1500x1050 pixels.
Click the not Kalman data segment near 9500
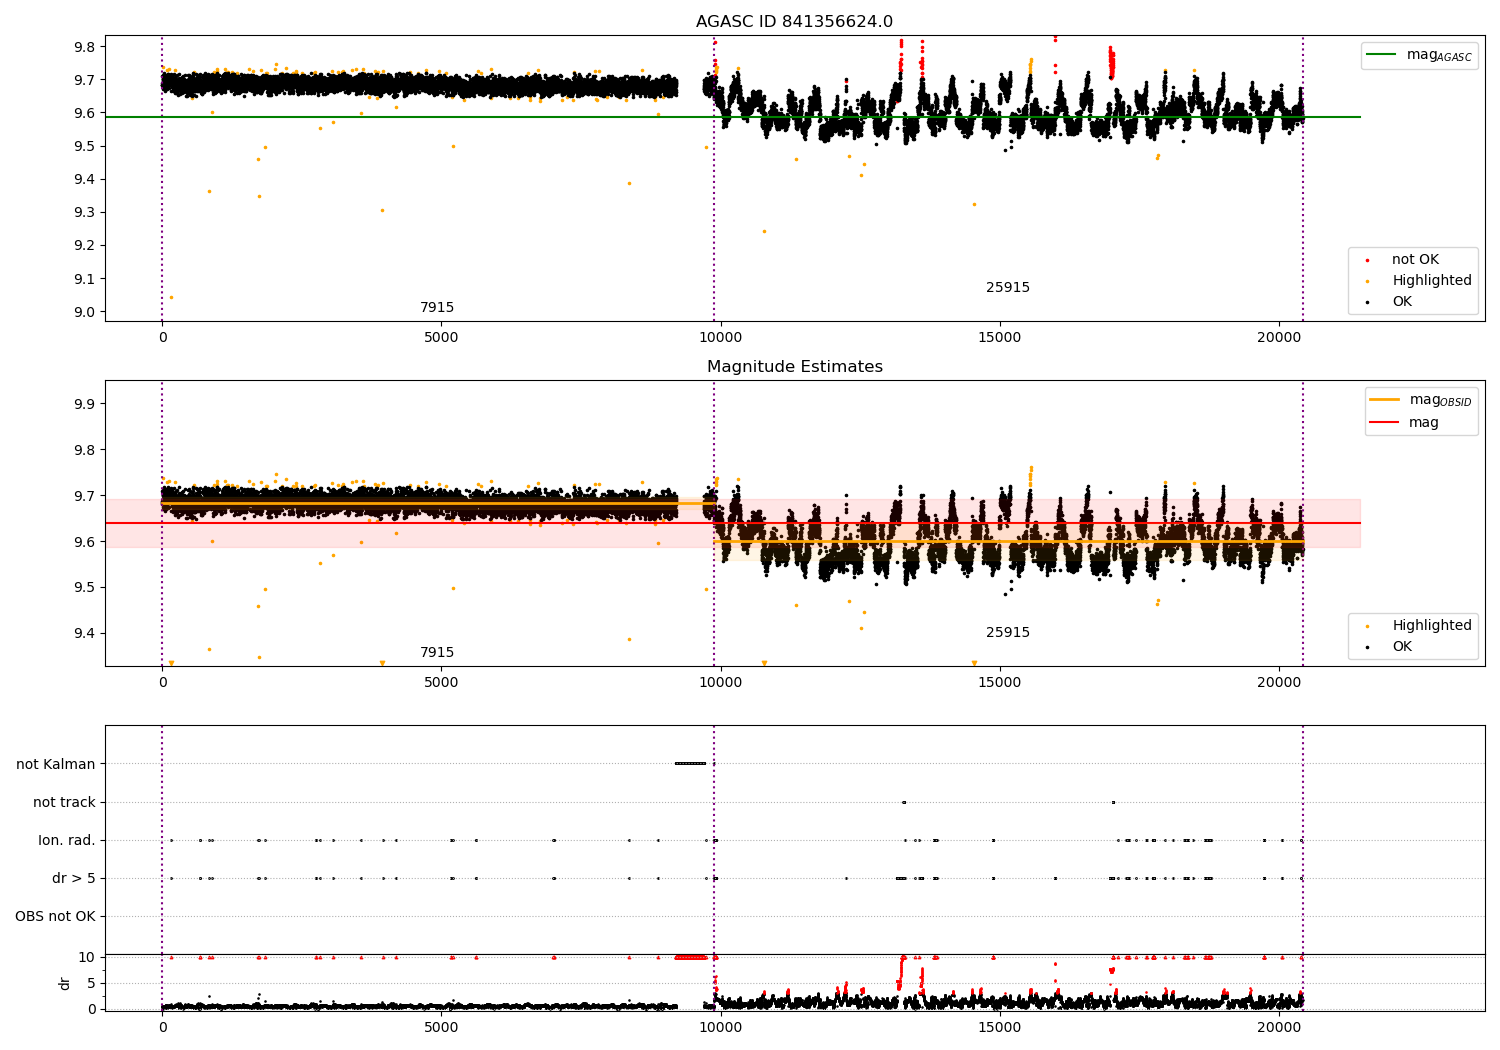click(x=691, y=764)
